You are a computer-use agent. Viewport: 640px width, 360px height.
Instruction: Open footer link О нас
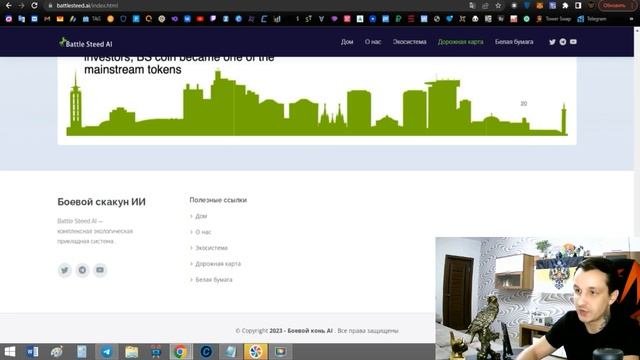[x=203, y=232]
